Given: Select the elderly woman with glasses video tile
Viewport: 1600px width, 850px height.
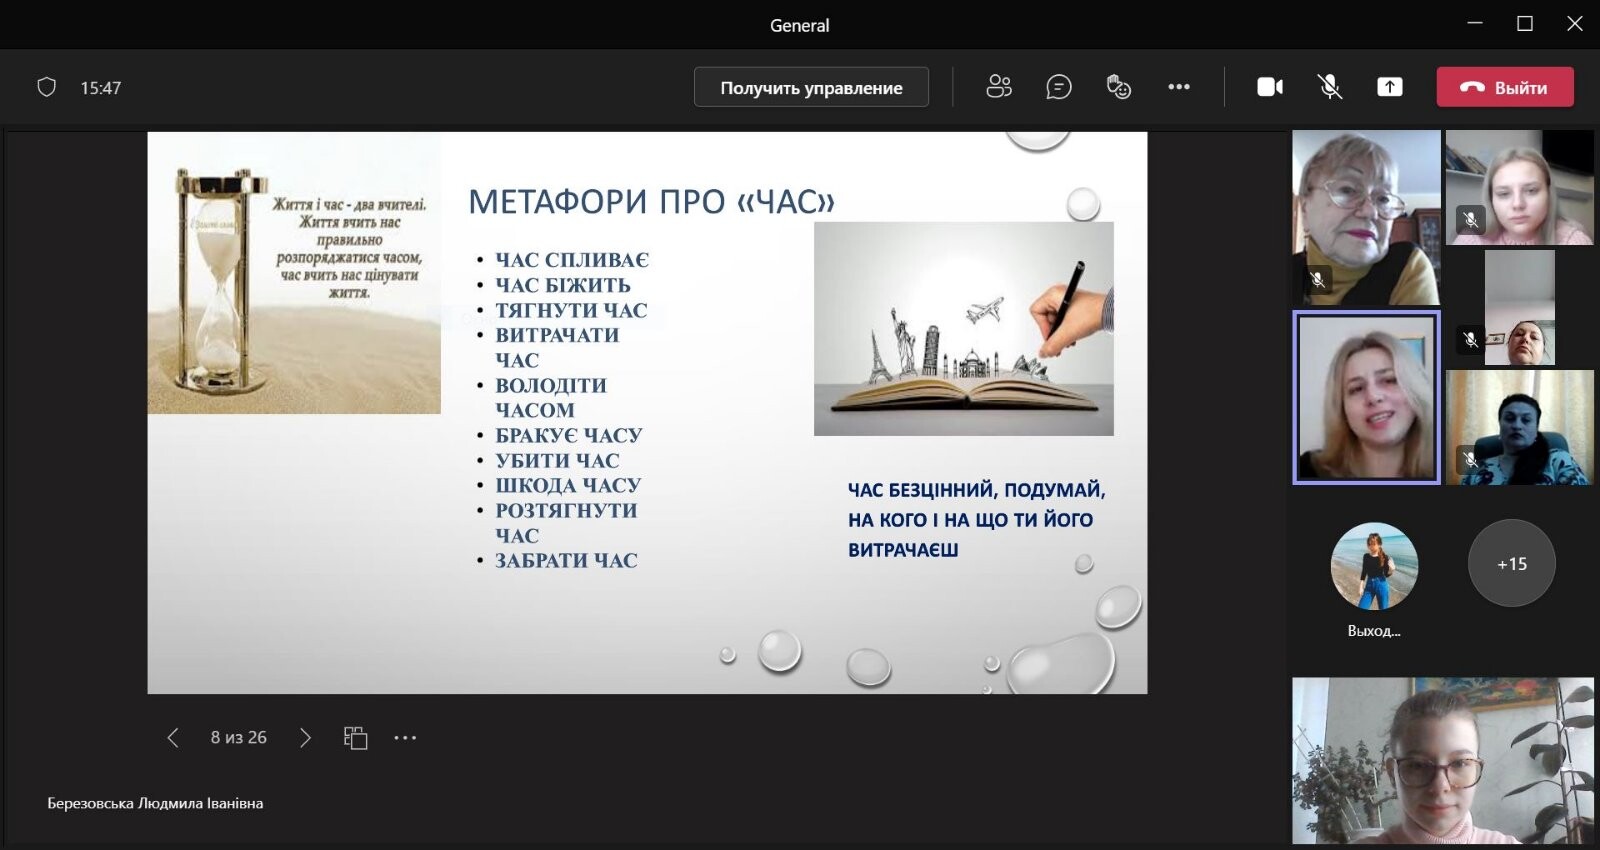Looking at the screenshot, I should pos(1366,218).
